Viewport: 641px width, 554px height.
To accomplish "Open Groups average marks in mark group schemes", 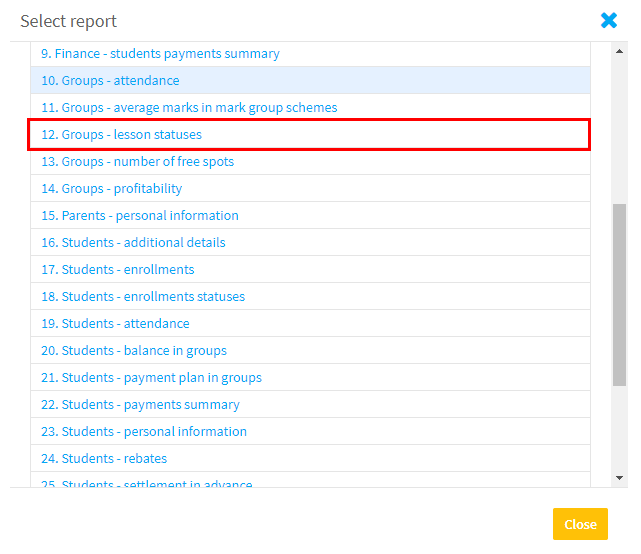I will [x=310, y=108].
